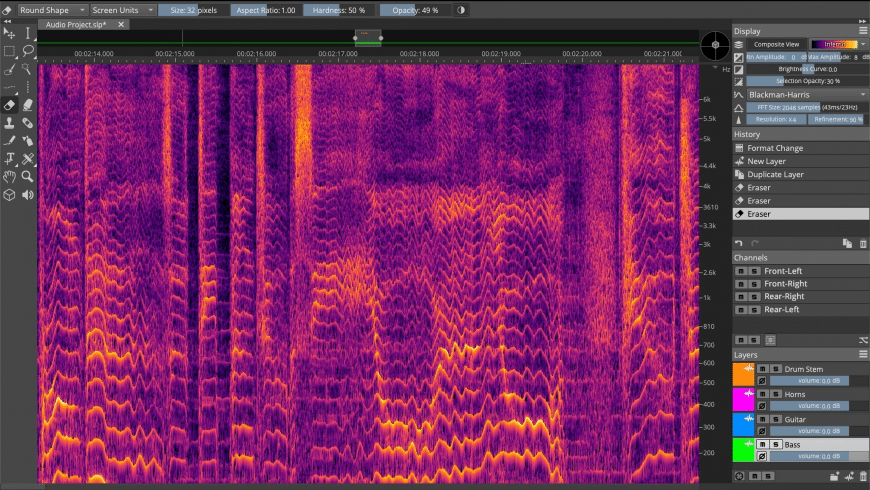This screenshot has height=490, width=870.
Task: Delete the selected layer with the trash icon
Action: (x=863, y=476)
